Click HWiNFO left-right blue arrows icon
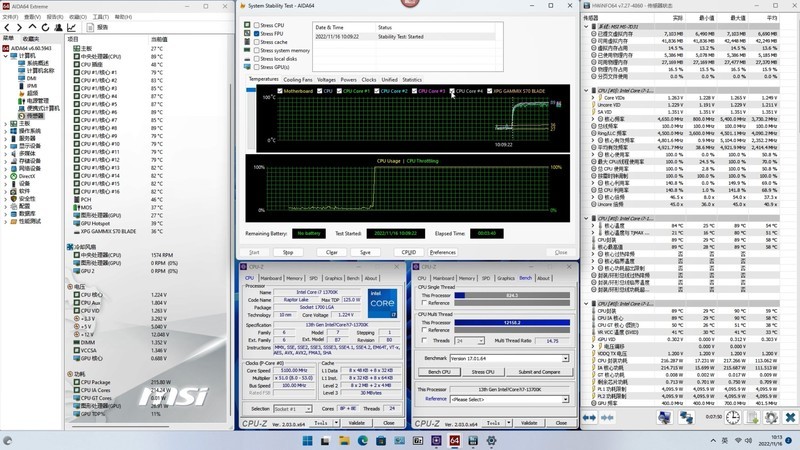Image resolution: width=800 pixels, height=450 pixels. pyautogui.click(x=589, y=417)
